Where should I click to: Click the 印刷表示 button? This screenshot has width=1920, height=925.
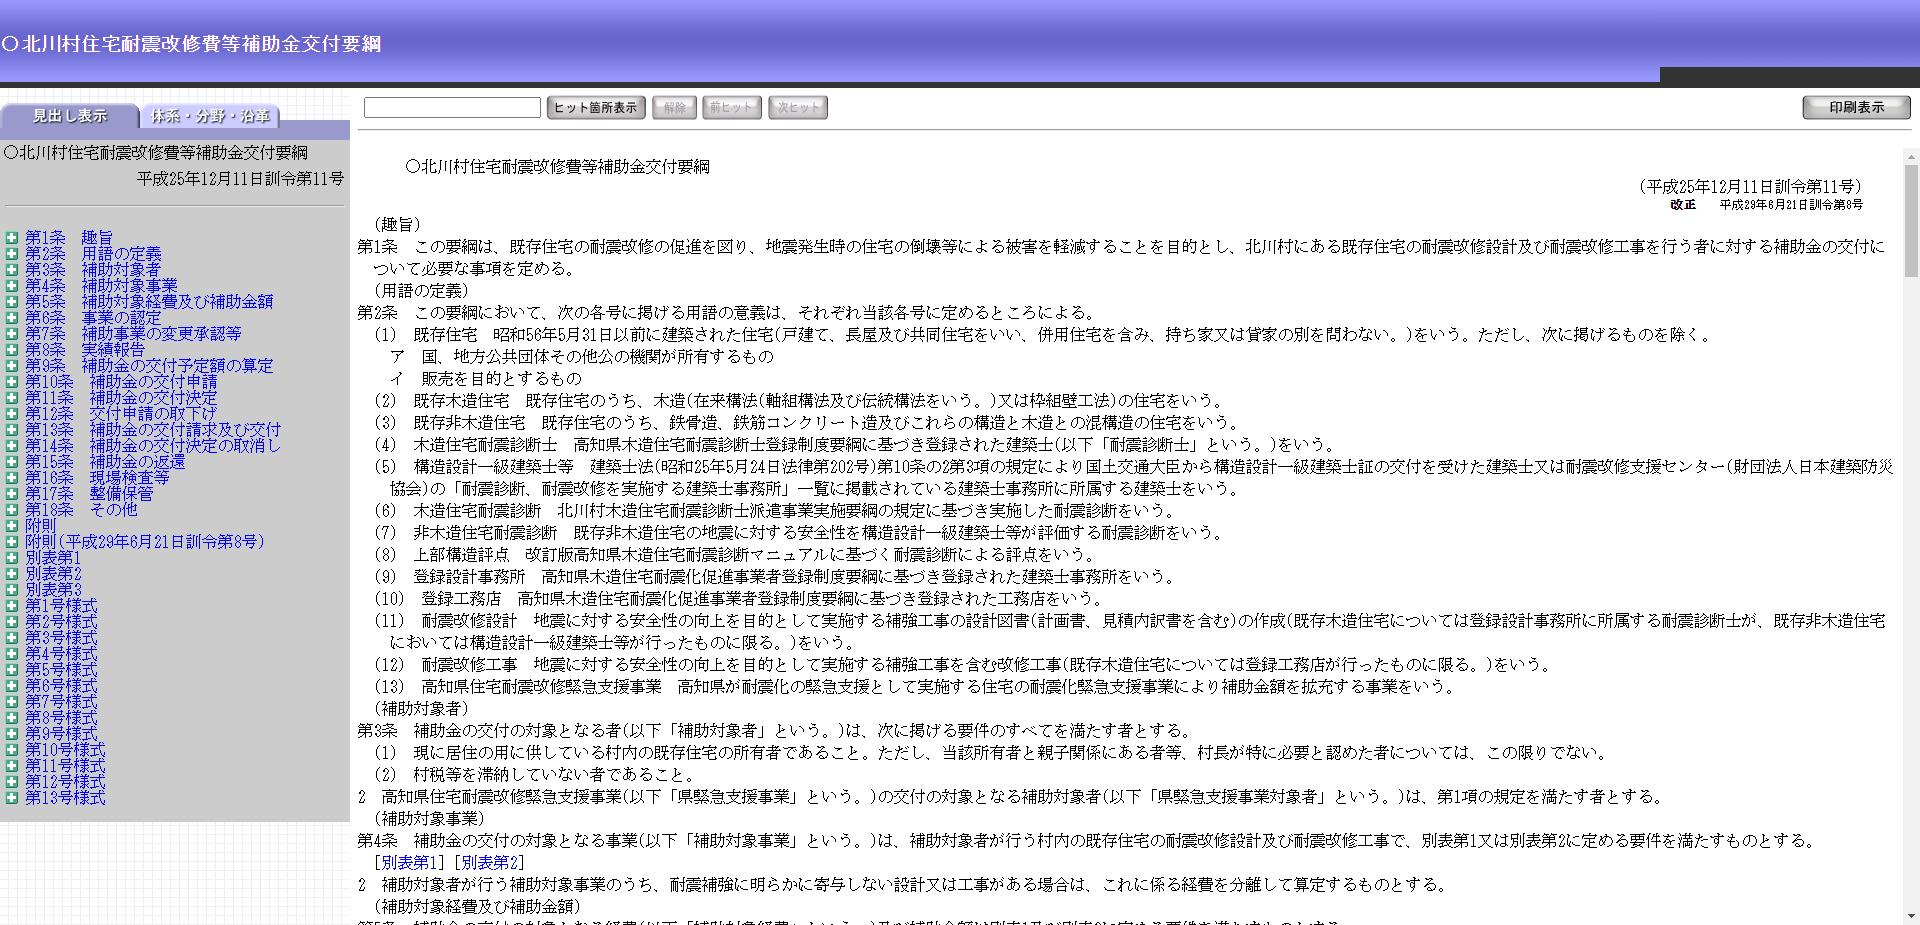coord(1856,107)
